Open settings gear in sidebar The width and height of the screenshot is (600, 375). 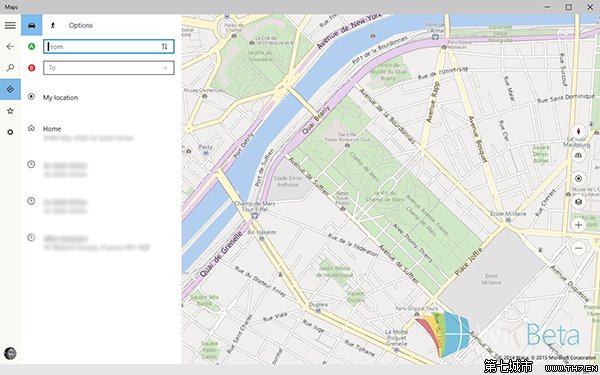(10, 132)
